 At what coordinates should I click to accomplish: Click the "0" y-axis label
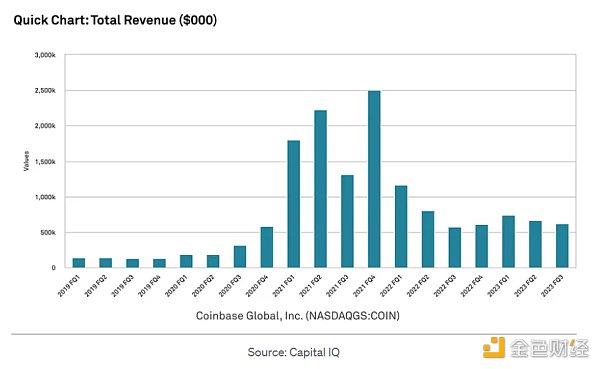click(x=54, y=268)
